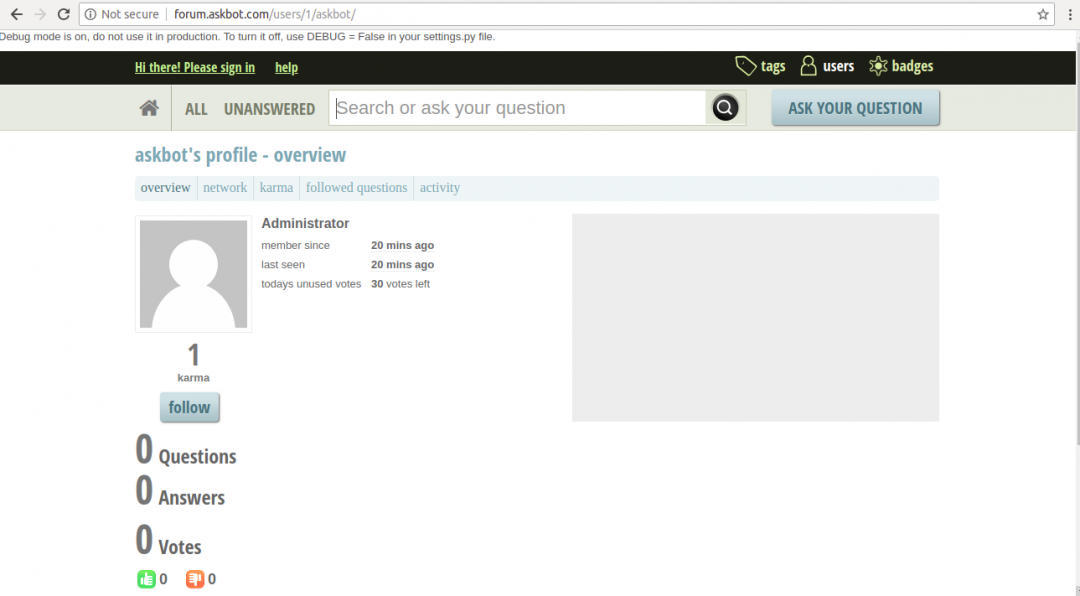Click the search magnifier icon
1080x596 pixels.
coord(724,107)
